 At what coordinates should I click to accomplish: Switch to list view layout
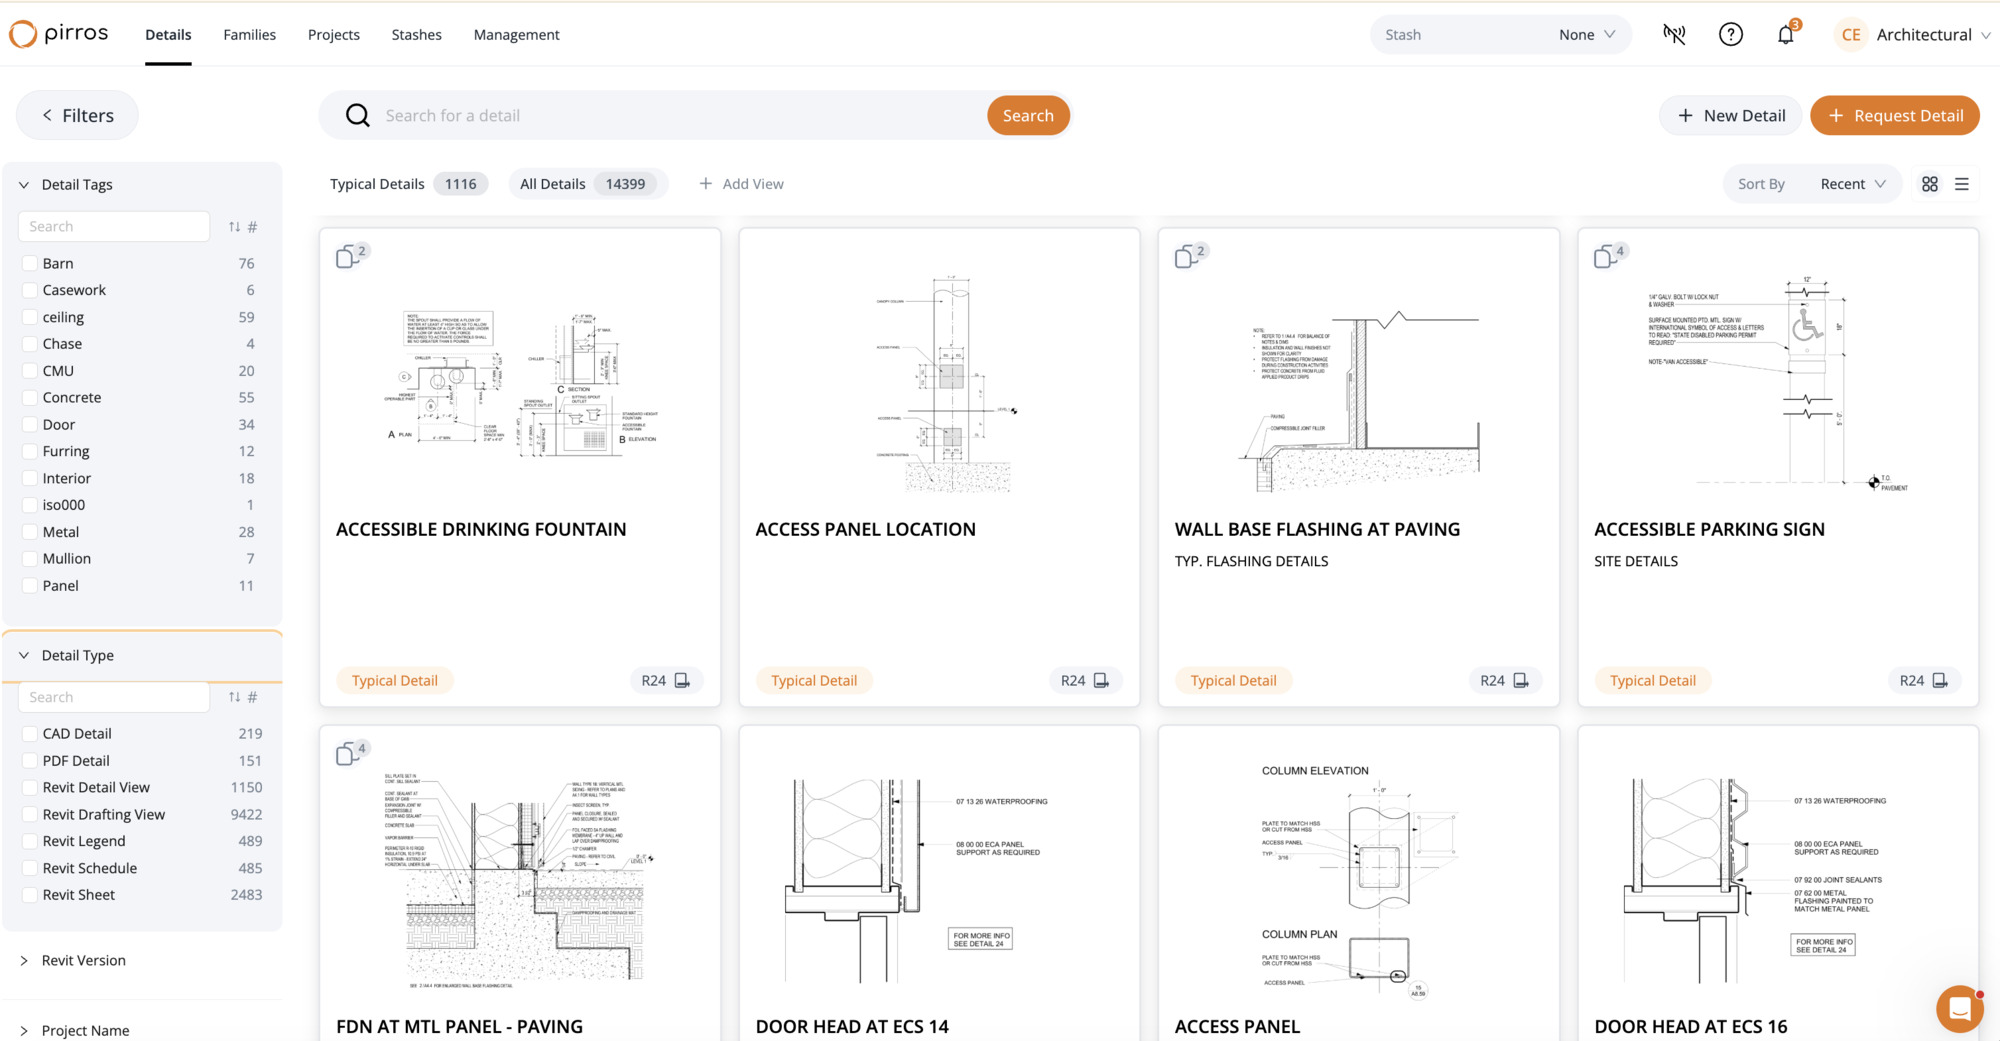pos(1962,184)
